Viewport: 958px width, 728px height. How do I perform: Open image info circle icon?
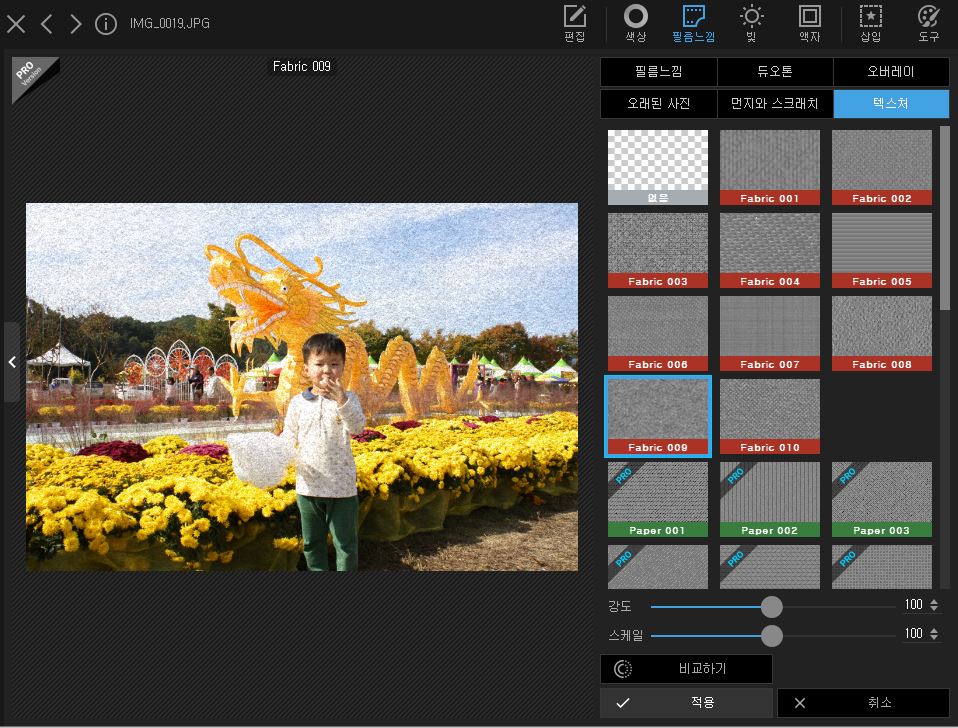pyautogui.click(x=106, y=24)
